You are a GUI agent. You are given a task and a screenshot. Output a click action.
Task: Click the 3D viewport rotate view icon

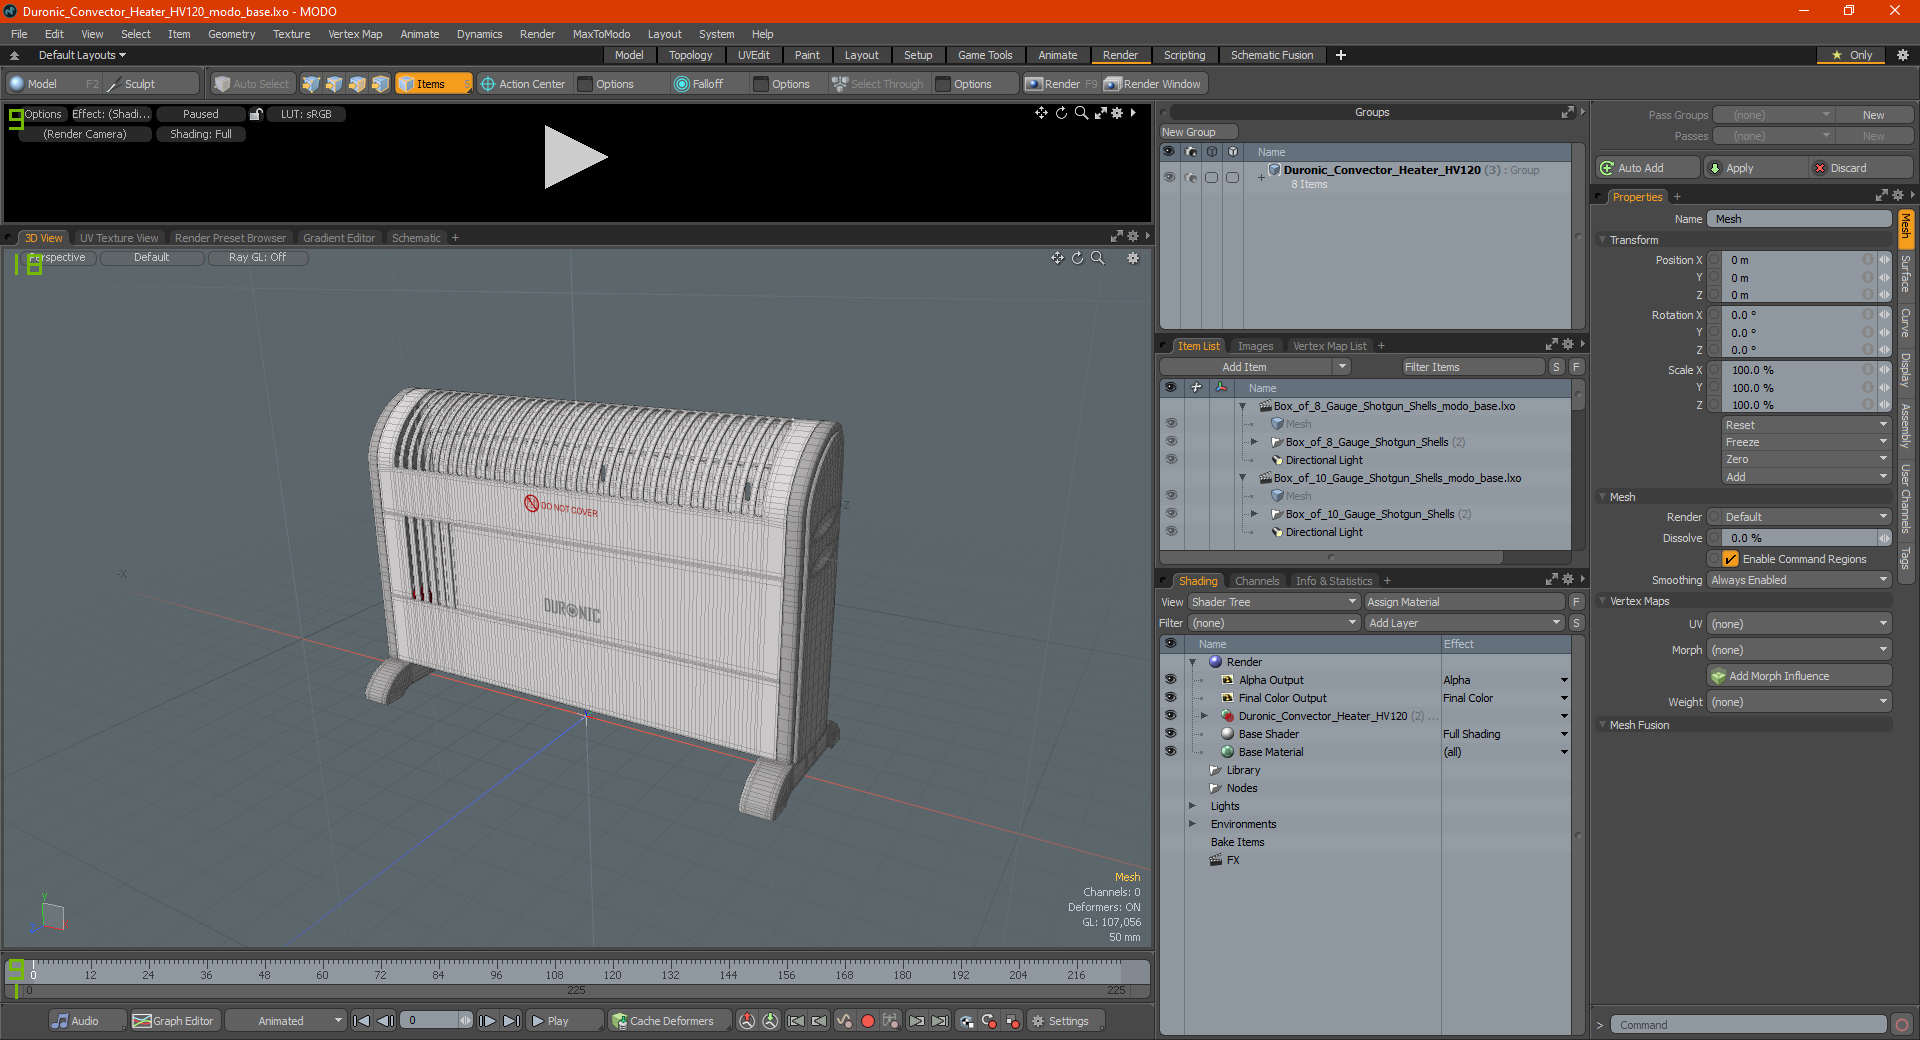1077,258
